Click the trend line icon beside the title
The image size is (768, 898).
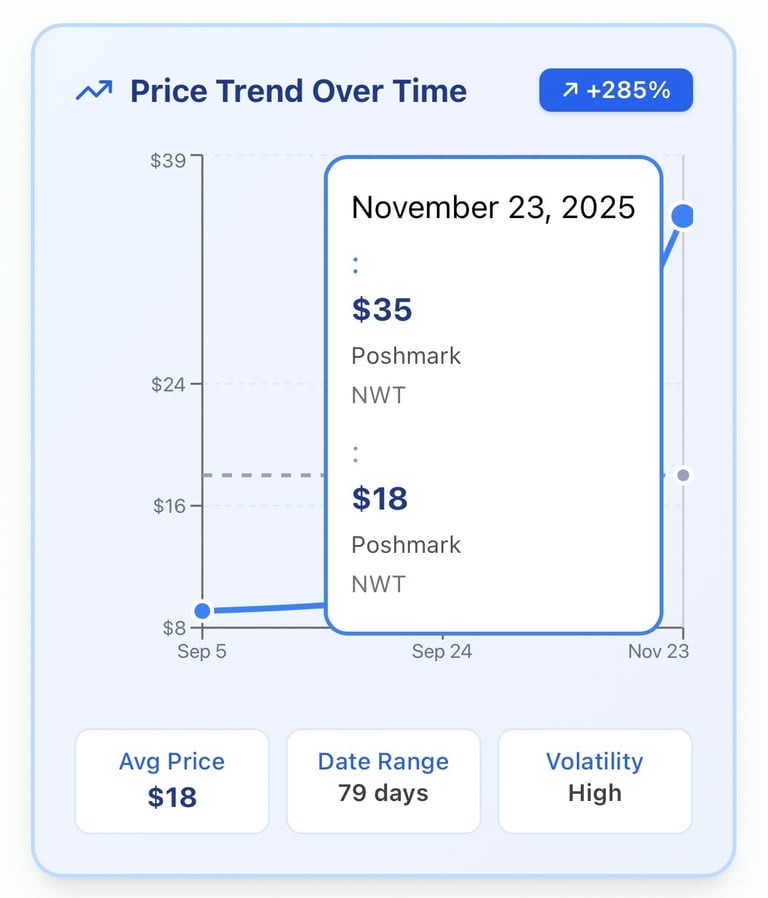94,92
